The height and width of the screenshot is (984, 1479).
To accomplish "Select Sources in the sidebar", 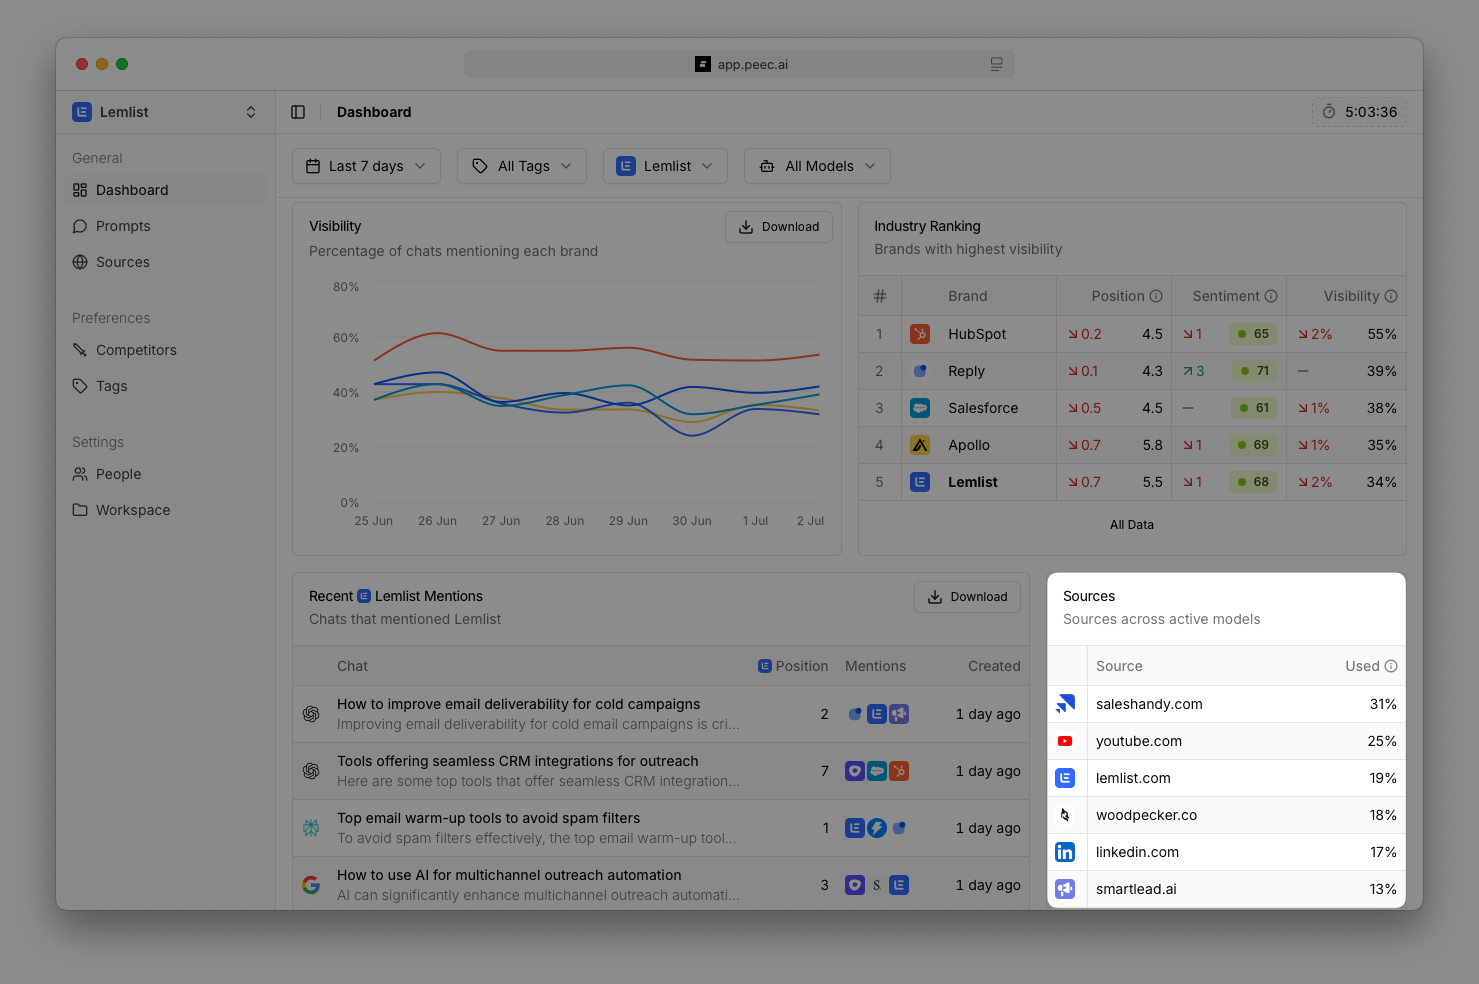I will pyautogui.click(x=124, y=261).
